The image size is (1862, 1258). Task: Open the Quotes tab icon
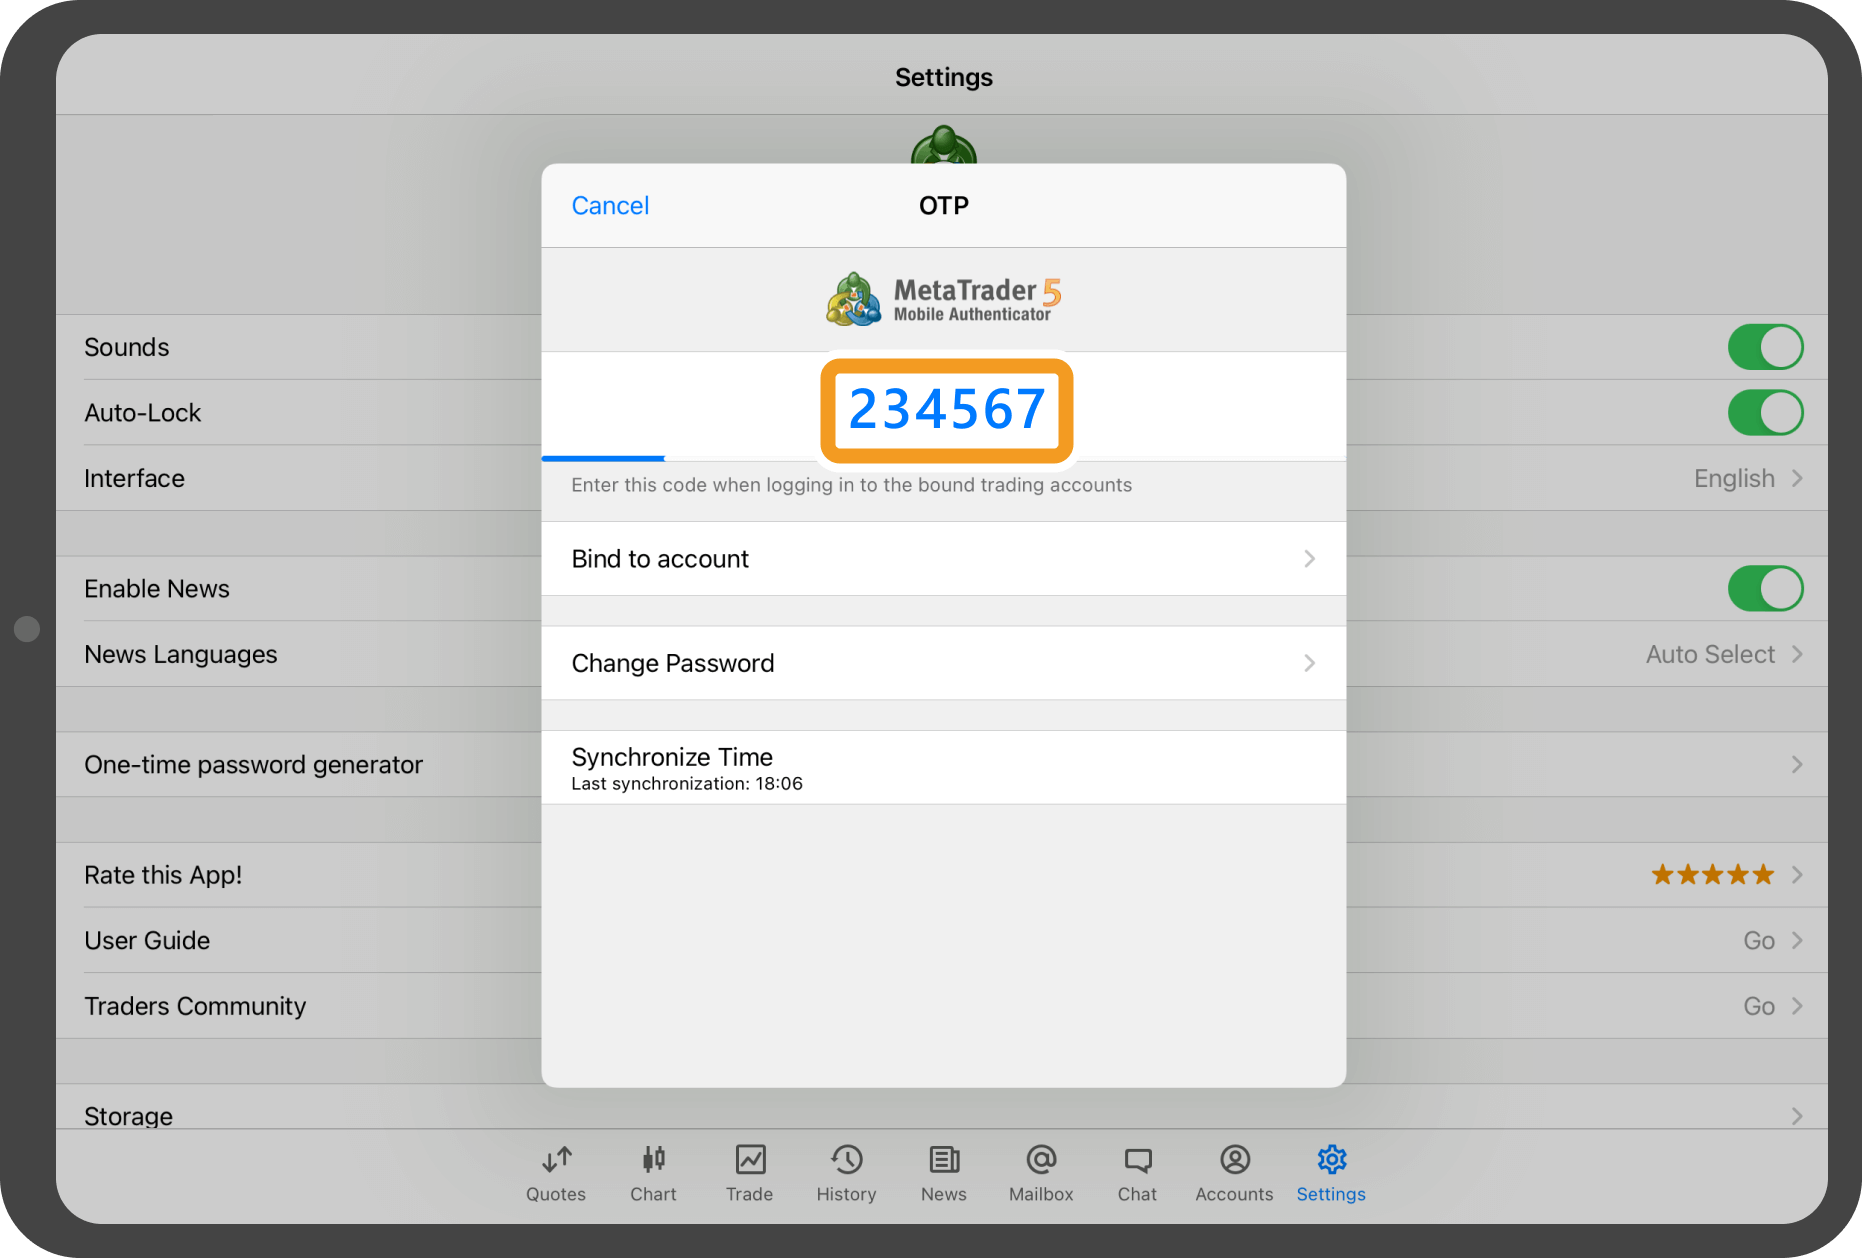556,1160
